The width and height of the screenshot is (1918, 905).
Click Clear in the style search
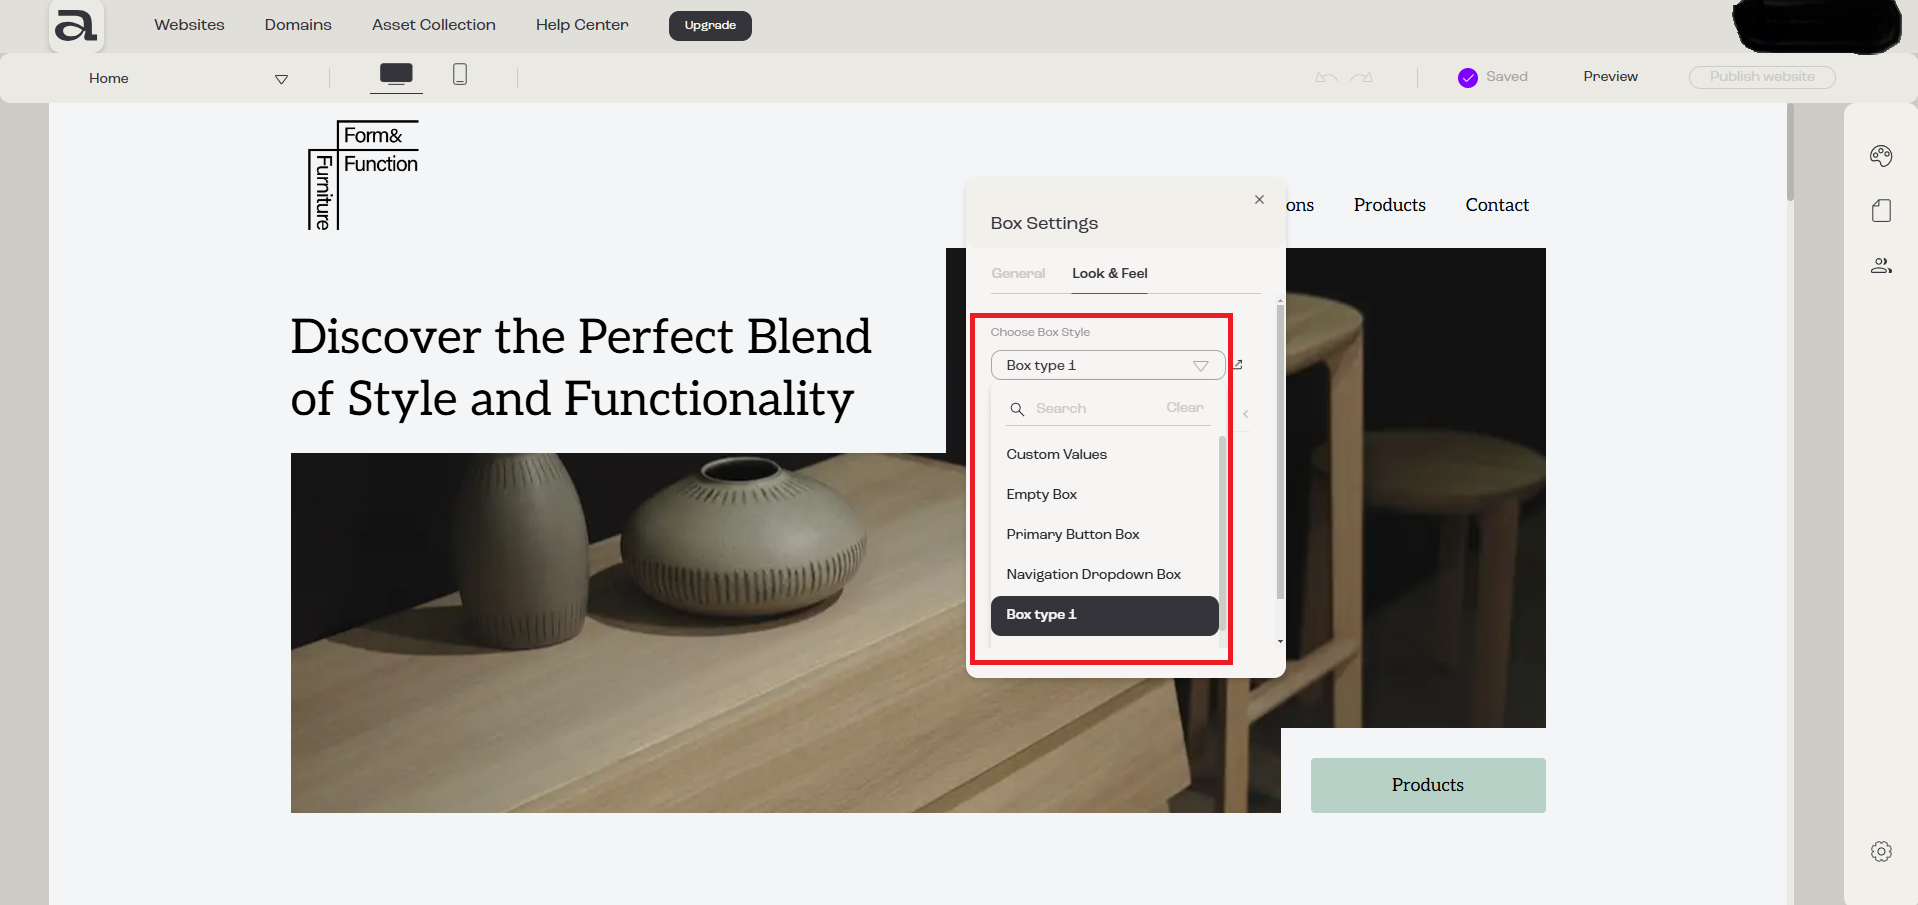click(x=1185, y=408)
